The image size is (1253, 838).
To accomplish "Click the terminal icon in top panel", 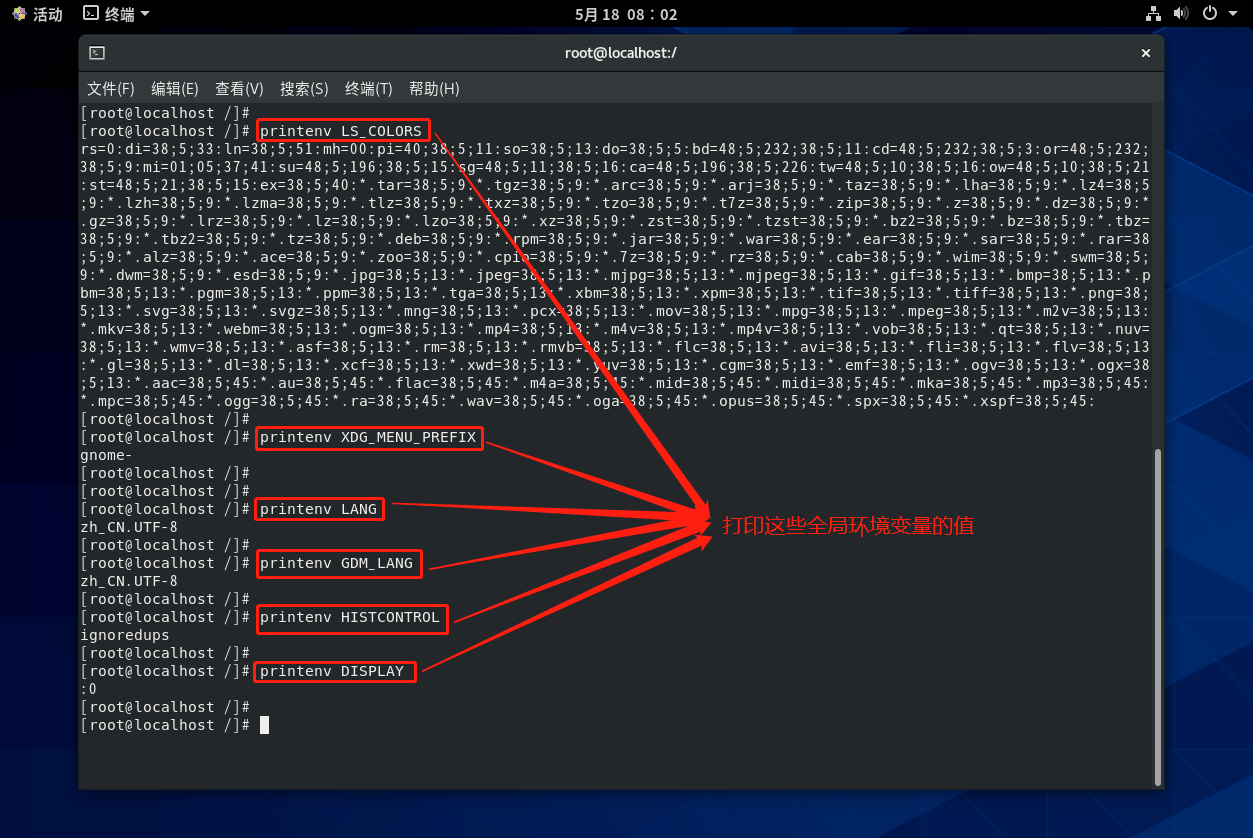I will (x=91, y=14).
